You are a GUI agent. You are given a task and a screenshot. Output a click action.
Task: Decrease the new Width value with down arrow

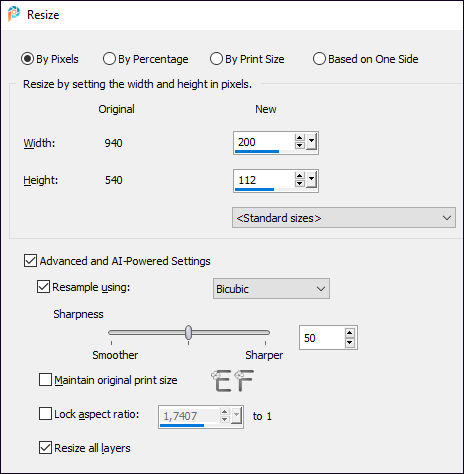click(300, 146)
